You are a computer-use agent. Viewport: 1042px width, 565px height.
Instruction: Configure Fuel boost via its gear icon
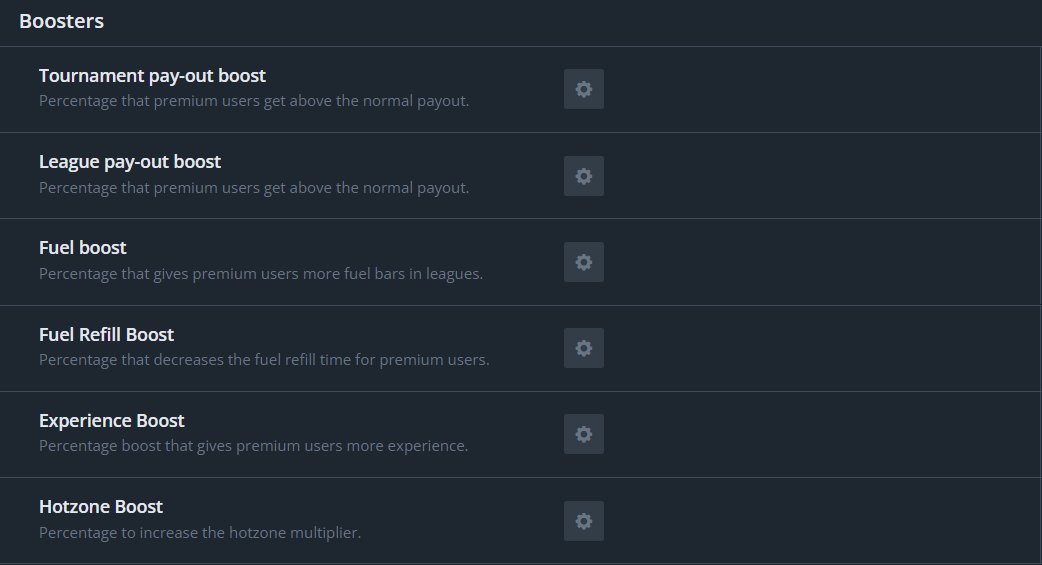[x=584, y=262]
